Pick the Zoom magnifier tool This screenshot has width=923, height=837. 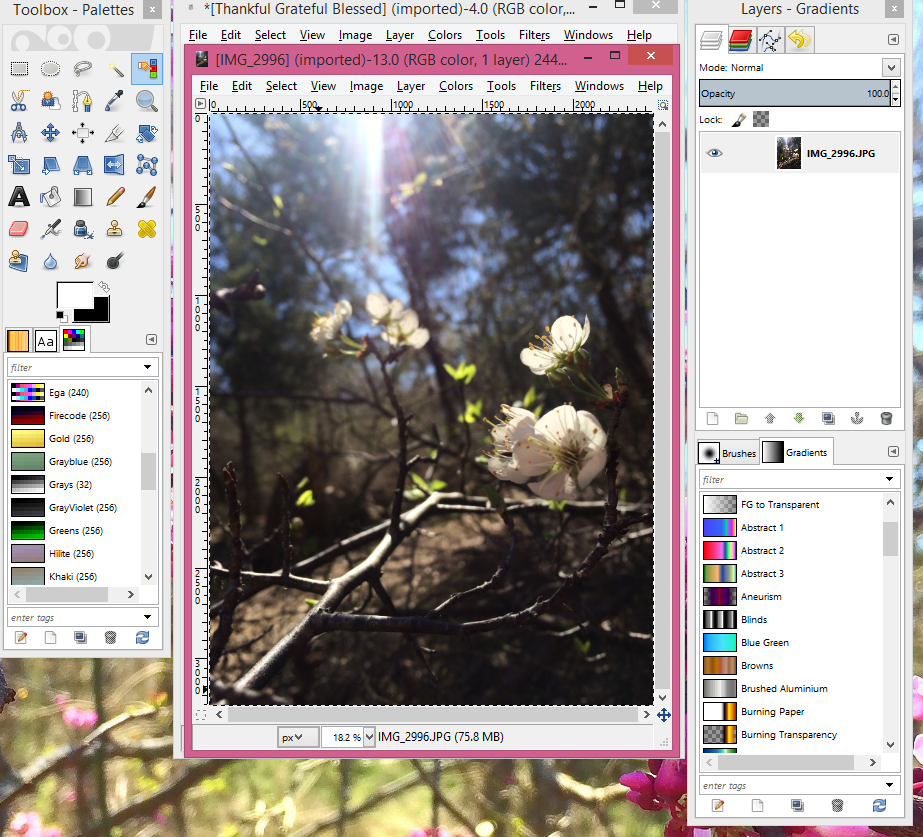(x=147, y=100)
